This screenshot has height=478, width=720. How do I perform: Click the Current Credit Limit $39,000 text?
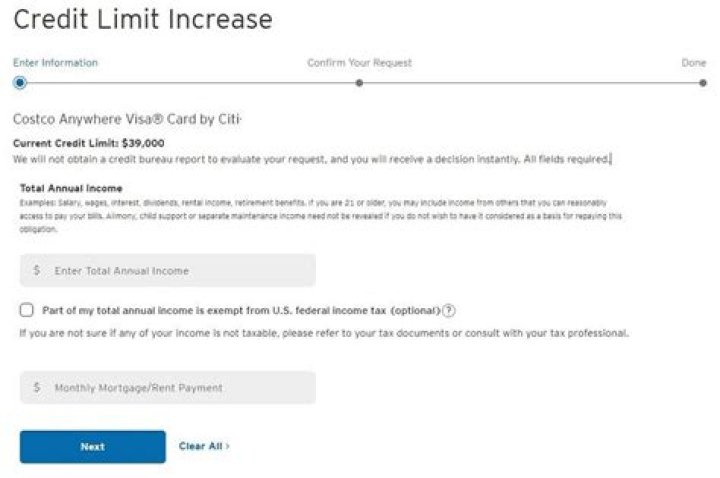point(89,143)
